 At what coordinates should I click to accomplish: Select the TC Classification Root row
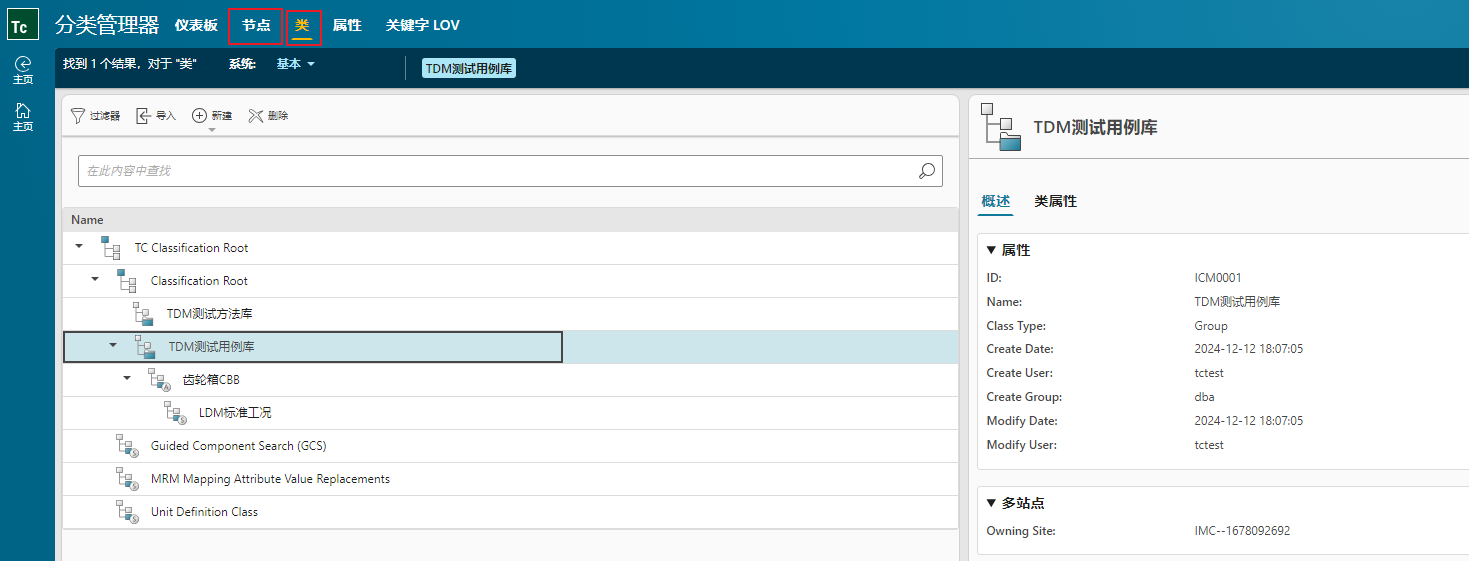tap(510, 248)
